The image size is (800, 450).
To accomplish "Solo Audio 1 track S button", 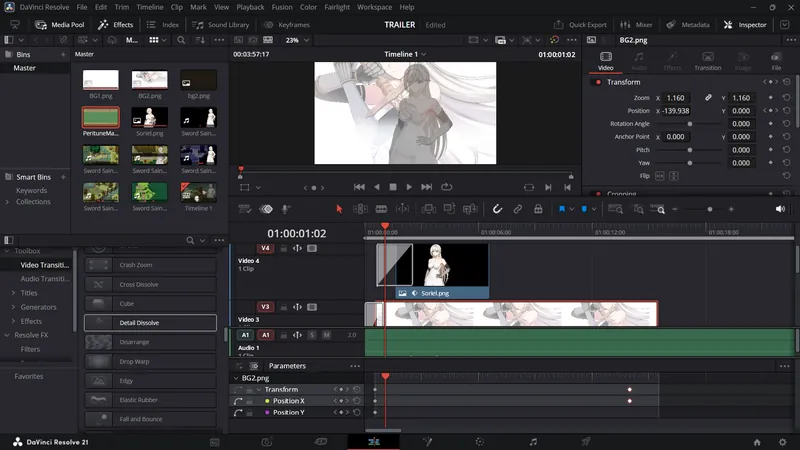I will coord(312,335).
